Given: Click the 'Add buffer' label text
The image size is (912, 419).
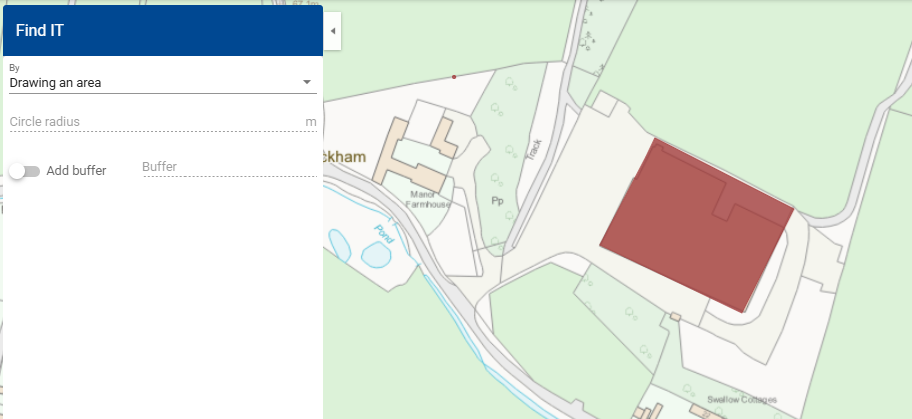Looking at the screenshot, I should [76, 171].
